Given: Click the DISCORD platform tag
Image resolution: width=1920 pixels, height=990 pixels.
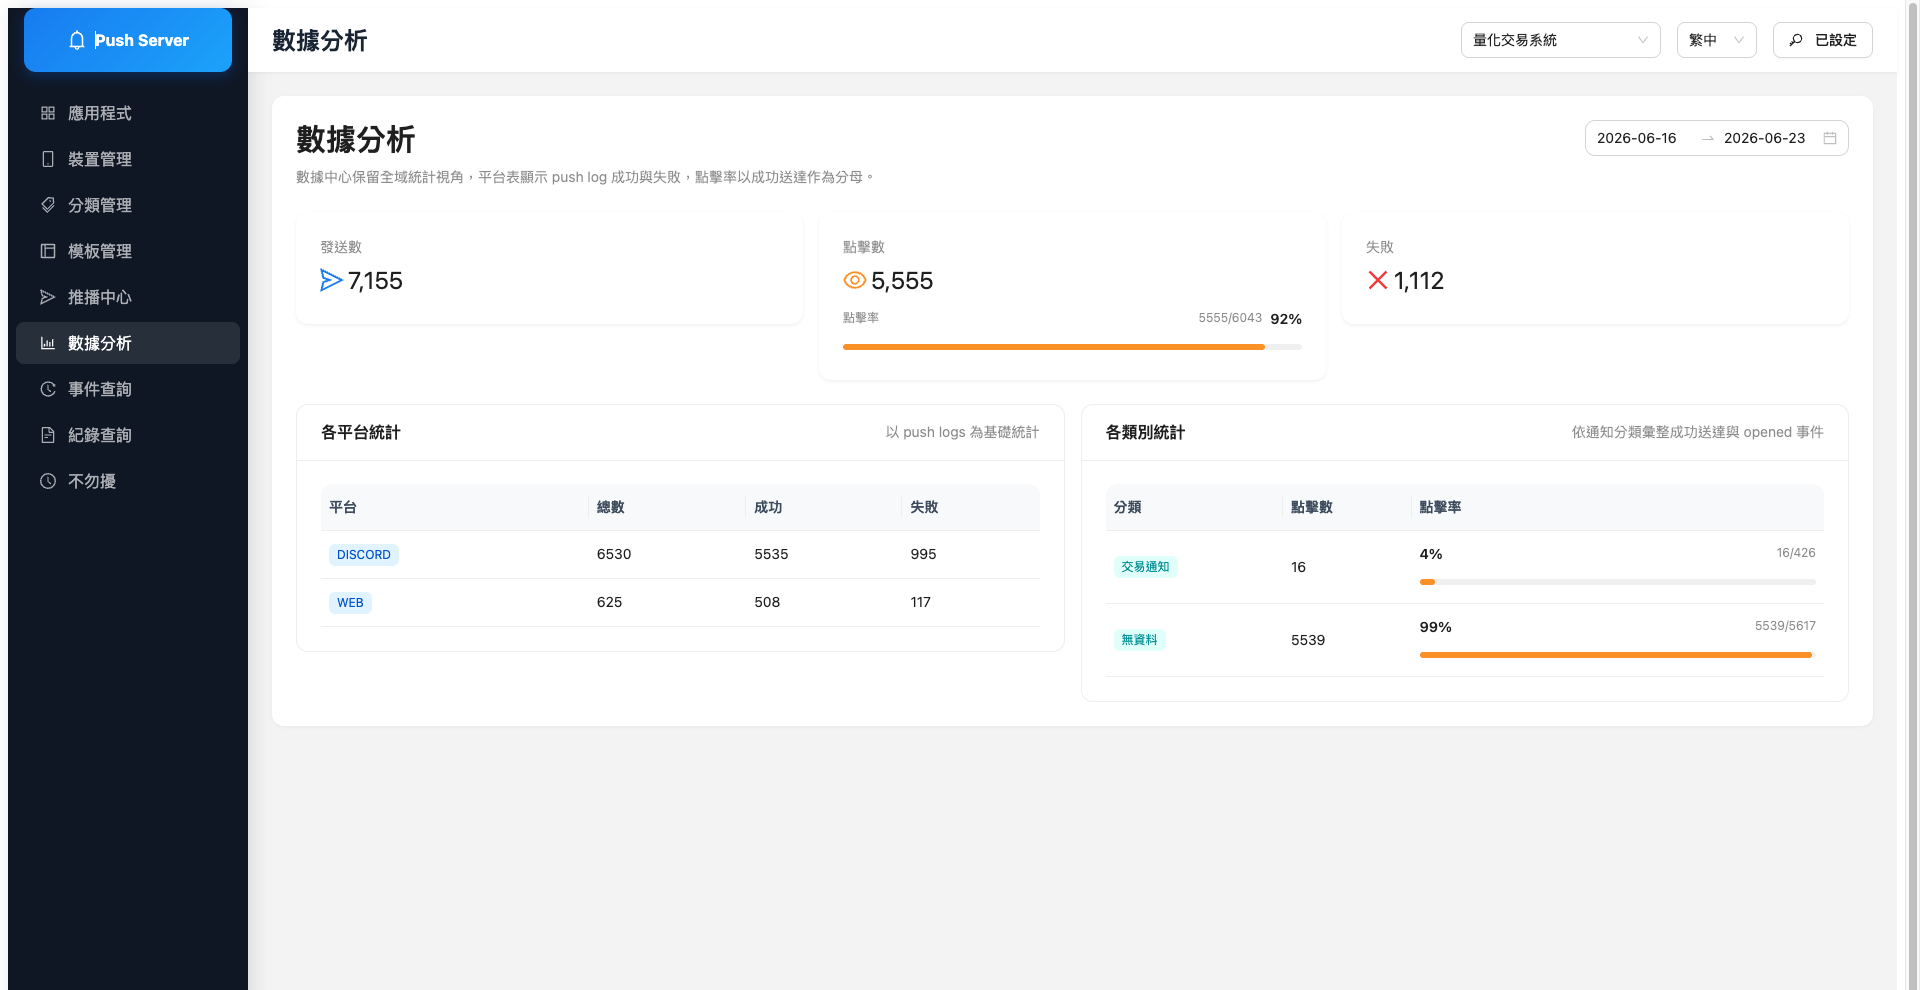Looking at the screenshot, I should 364,555.
